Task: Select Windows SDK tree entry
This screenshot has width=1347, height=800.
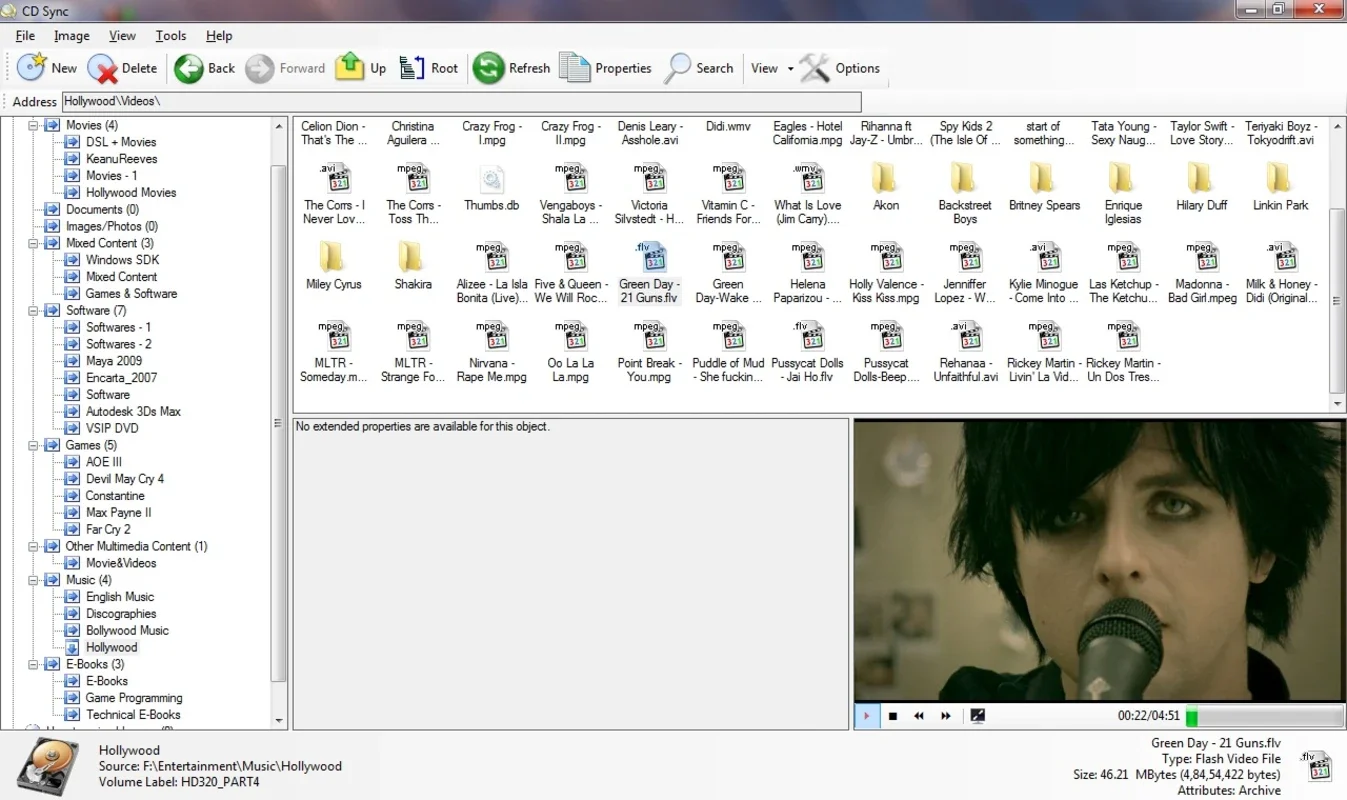Action: (x=122, y=260)
